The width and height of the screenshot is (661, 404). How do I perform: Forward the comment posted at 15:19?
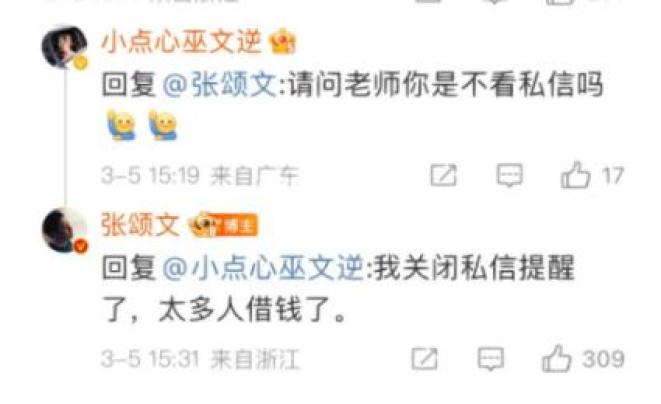[443, 175]
